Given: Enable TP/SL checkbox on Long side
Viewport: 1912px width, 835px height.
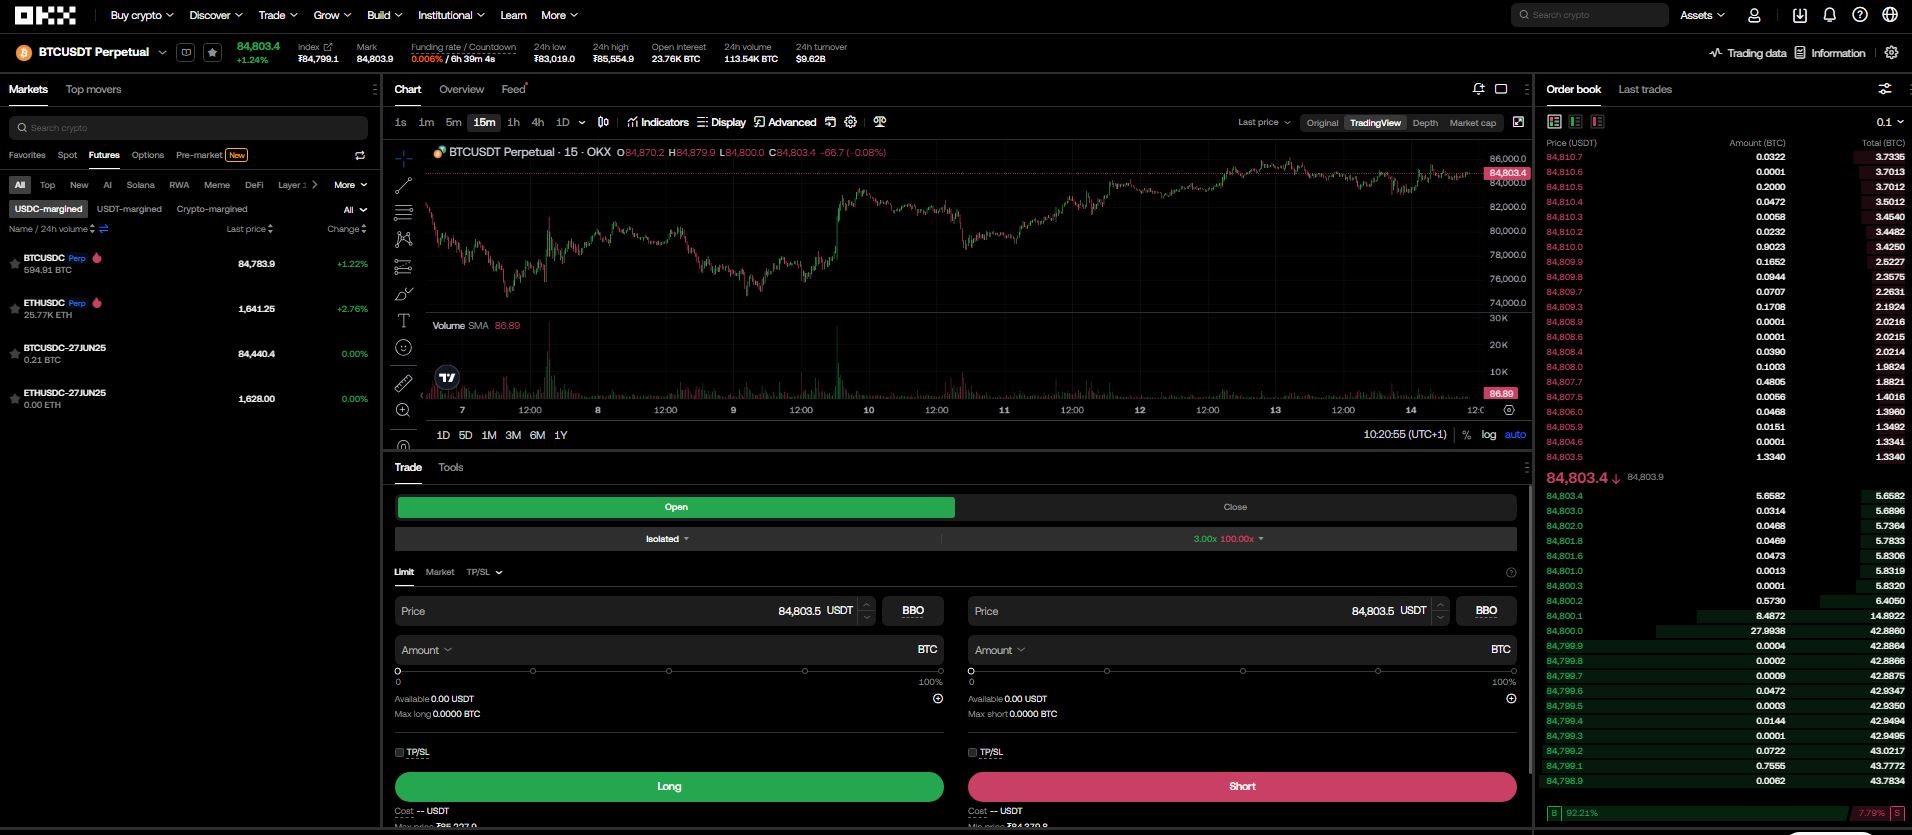Looking at the screenshot, I should (x=399, y=752).
